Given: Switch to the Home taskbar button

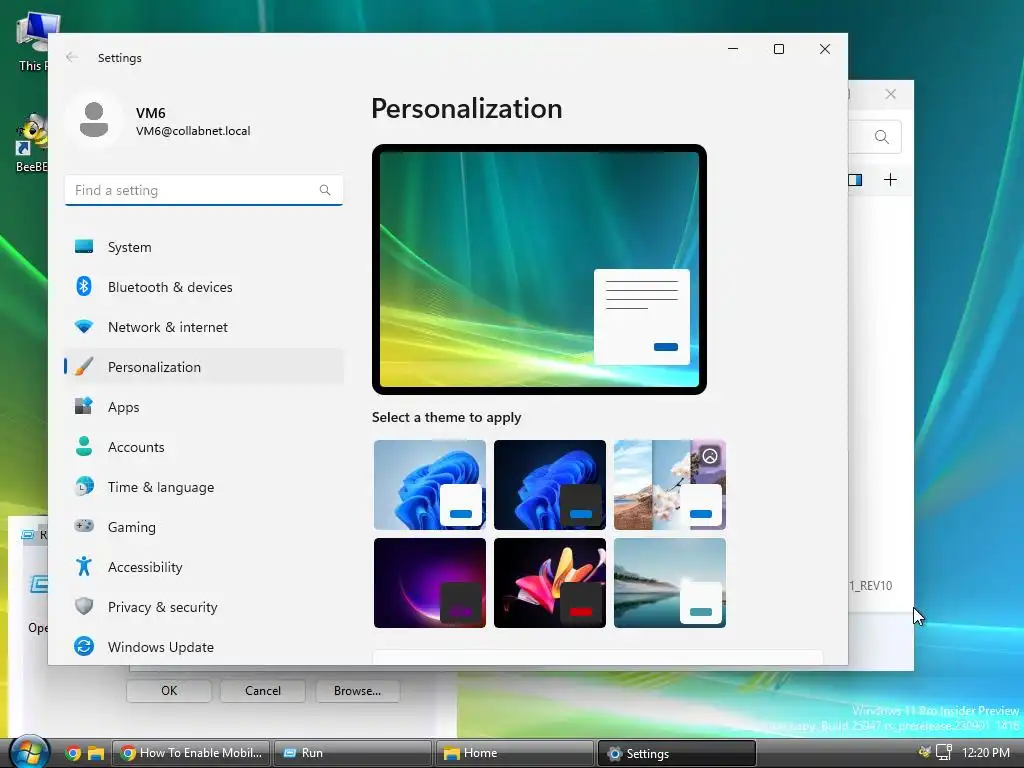Looking at the screenshot, I should pos(515,753).
